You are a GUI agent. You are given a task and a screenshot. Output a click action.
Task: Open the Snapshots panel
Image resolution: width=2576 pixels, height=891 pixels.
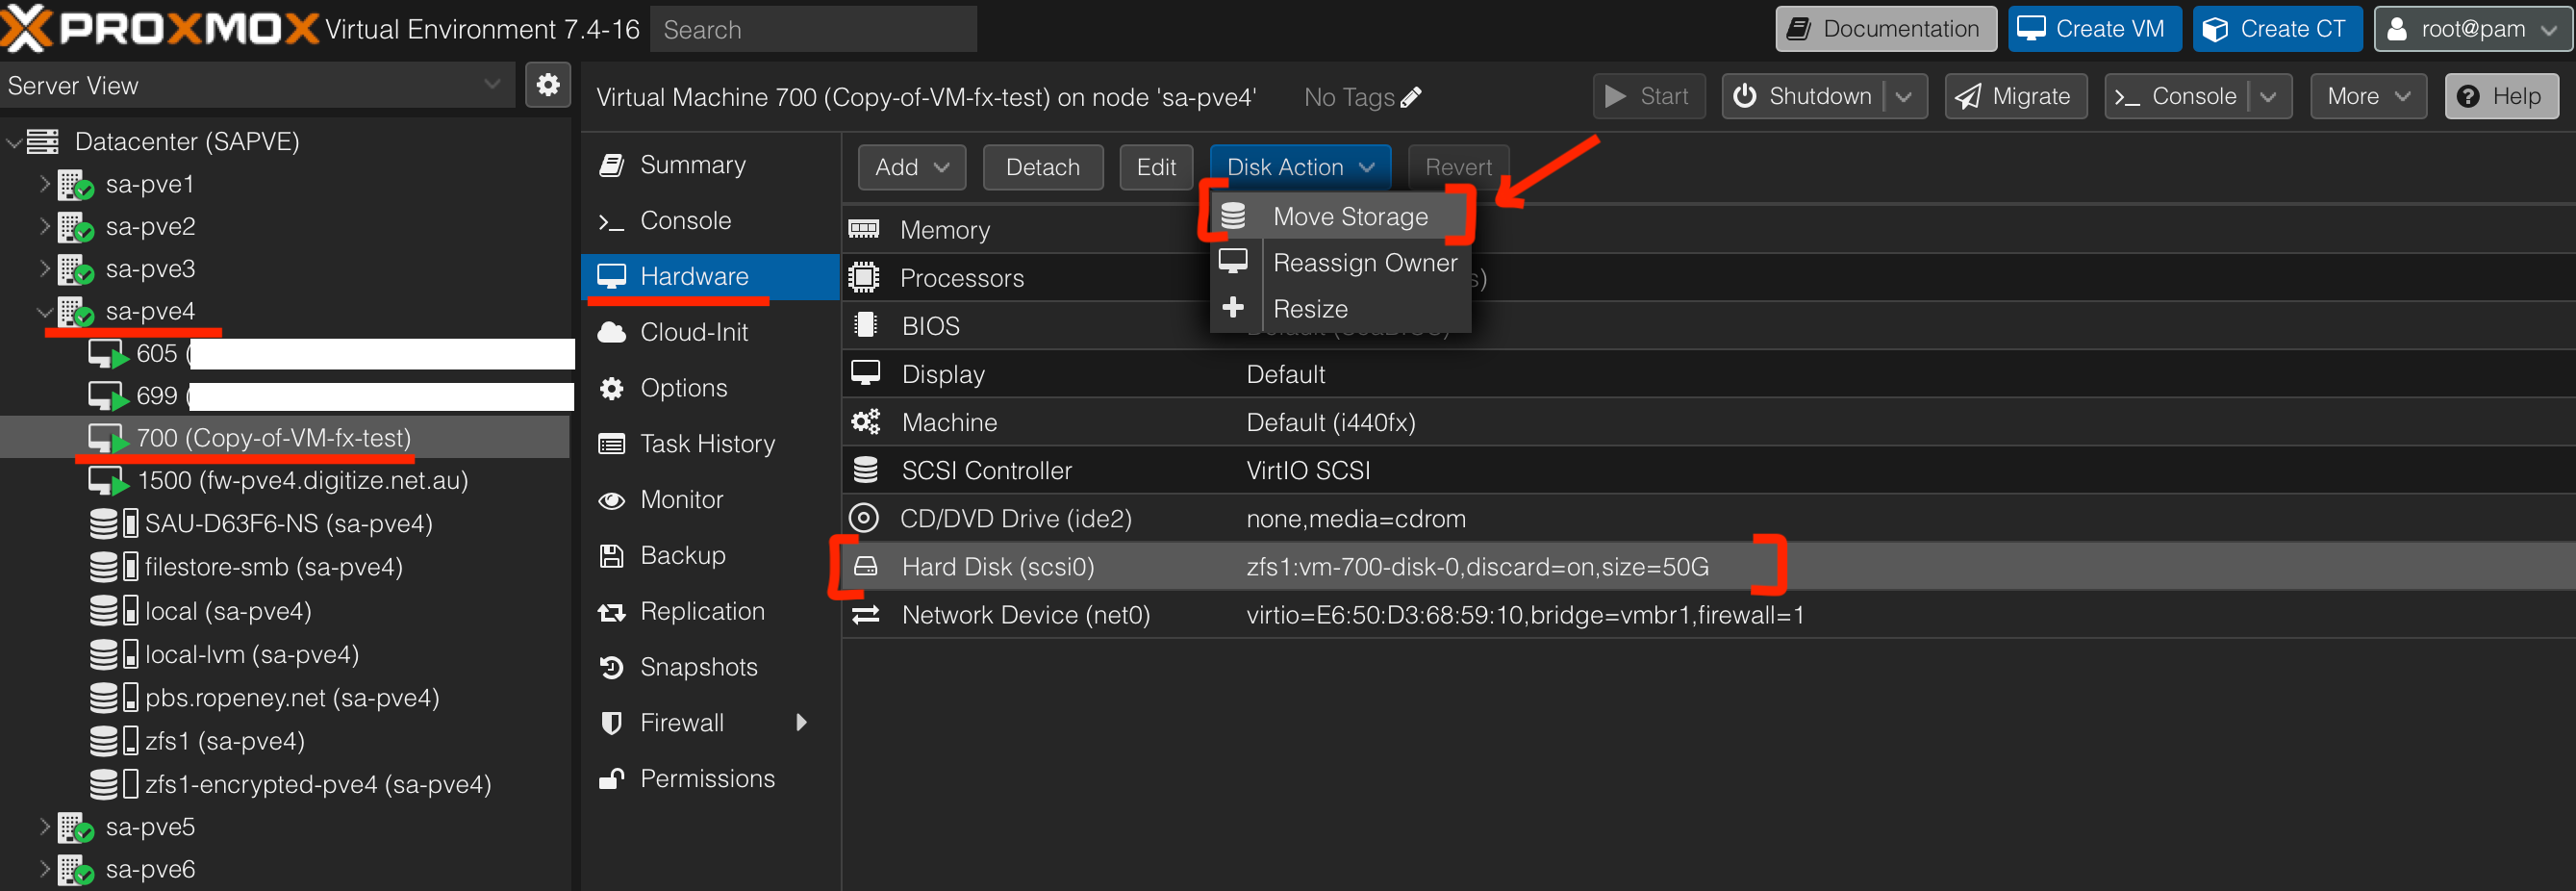point(697,666)
